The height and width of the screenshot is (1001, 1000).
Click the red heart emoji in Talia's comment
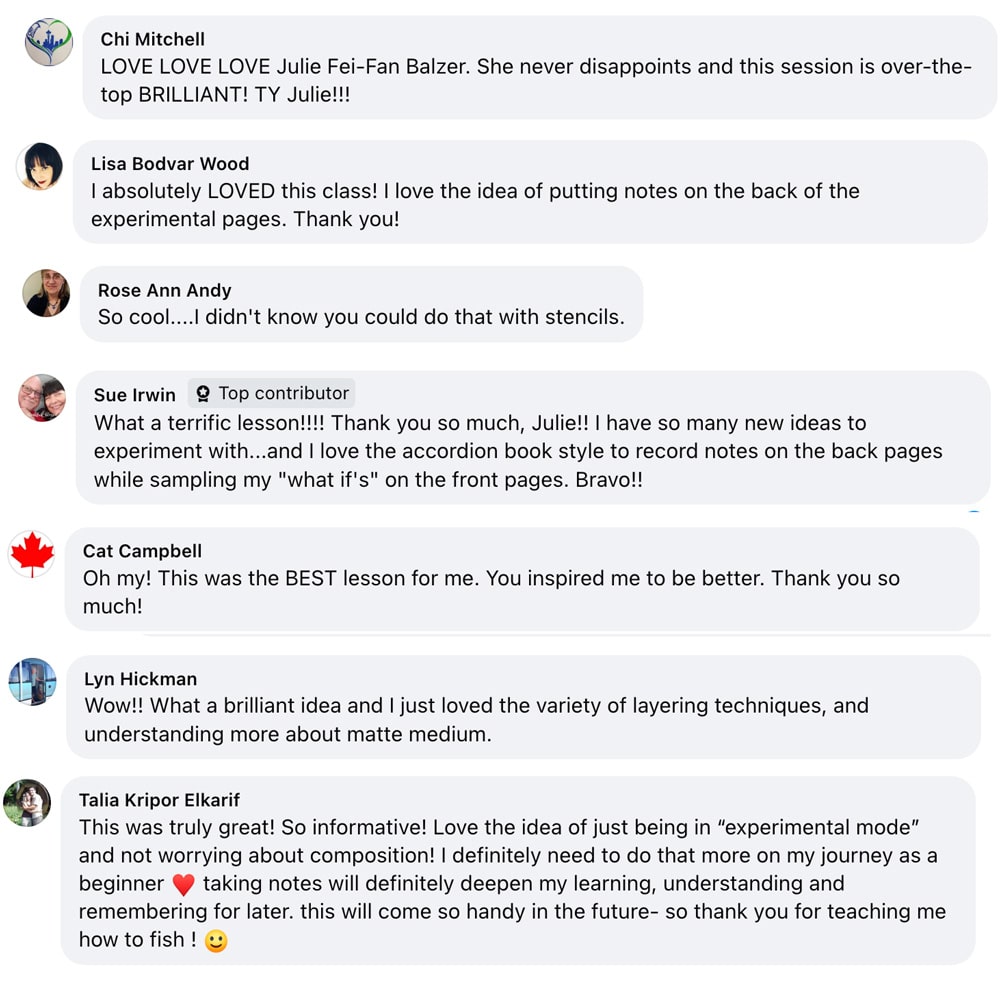(x=183, y=885)
